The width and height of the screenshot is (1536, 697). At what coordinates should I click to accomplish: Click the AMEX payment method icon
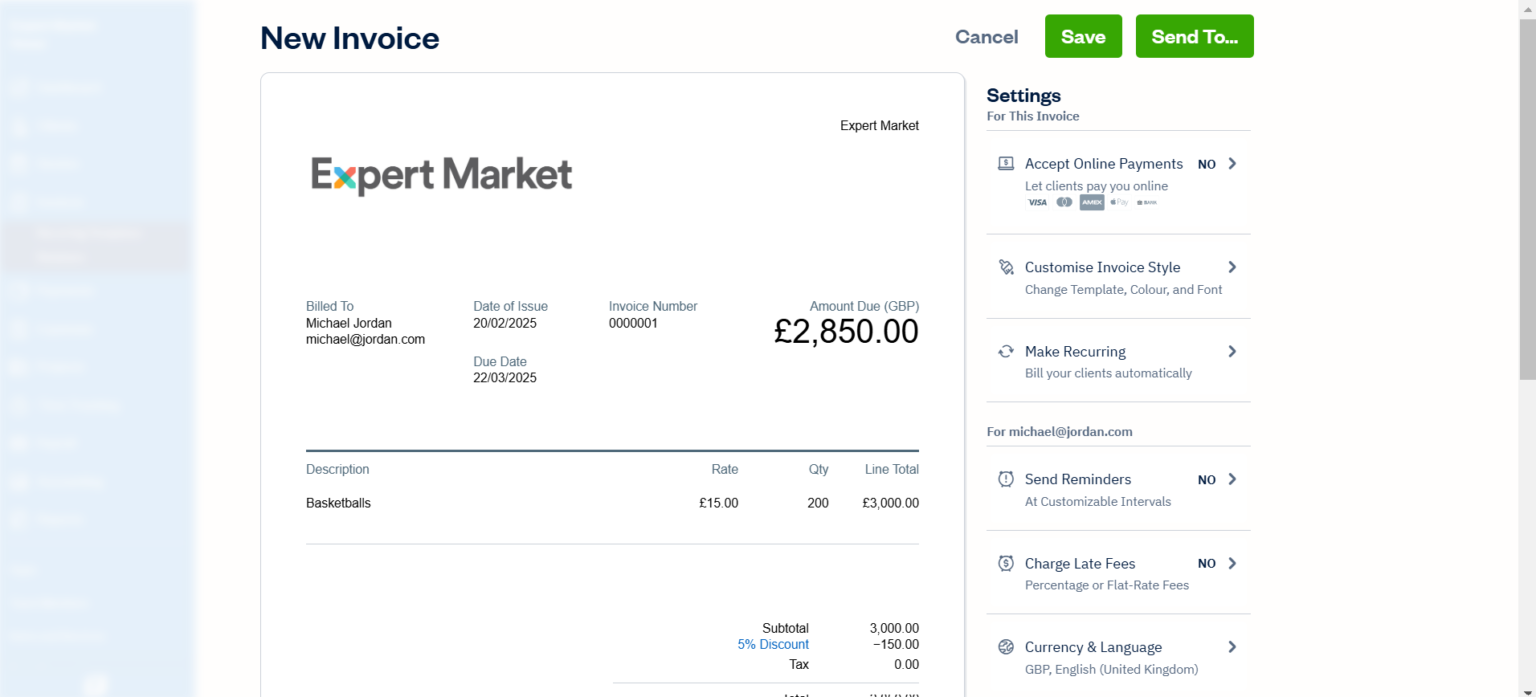click(1091, 202)
